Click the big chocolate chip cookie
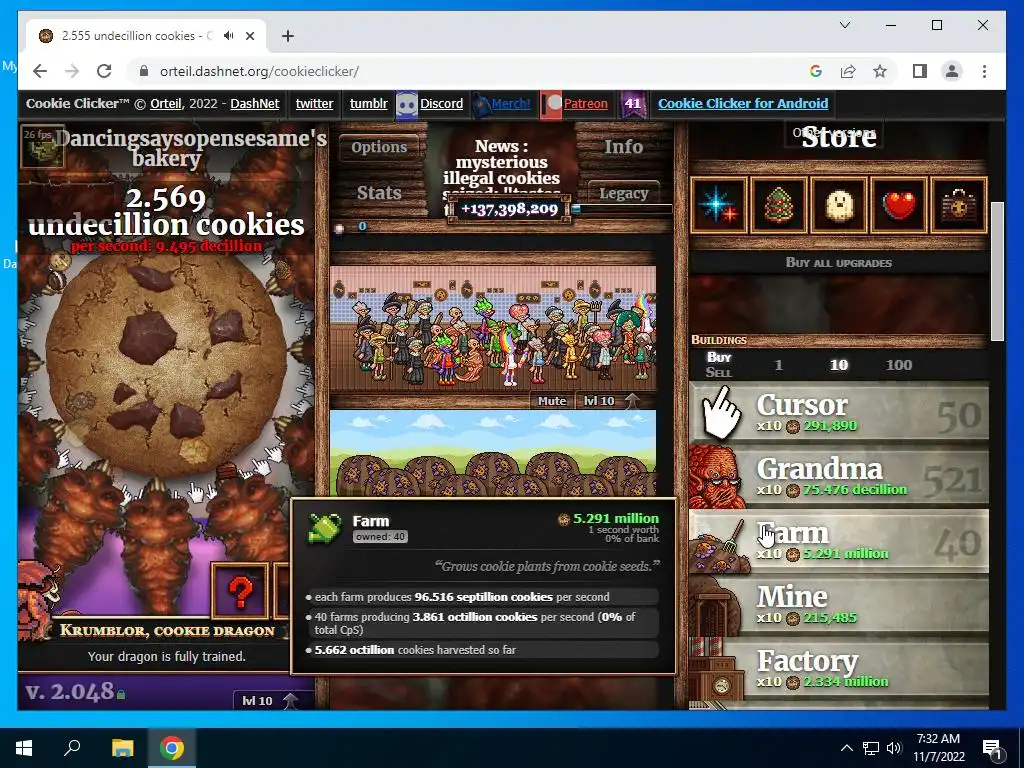The height and width of the screenshot is (768, 1024). click(167, 364)
